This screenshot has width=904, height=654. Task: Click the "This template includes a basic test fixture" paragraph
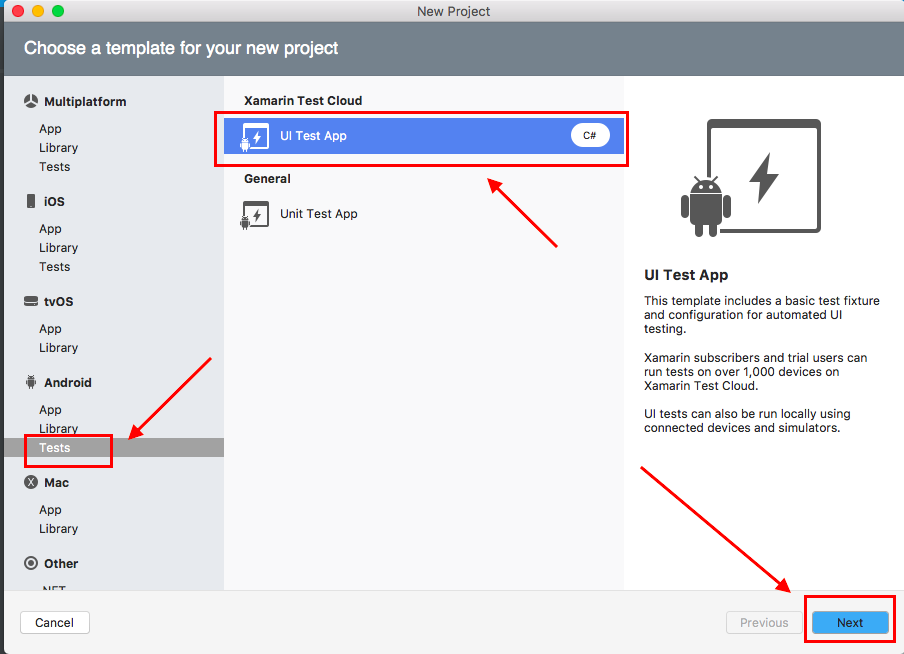pos(762,315)
